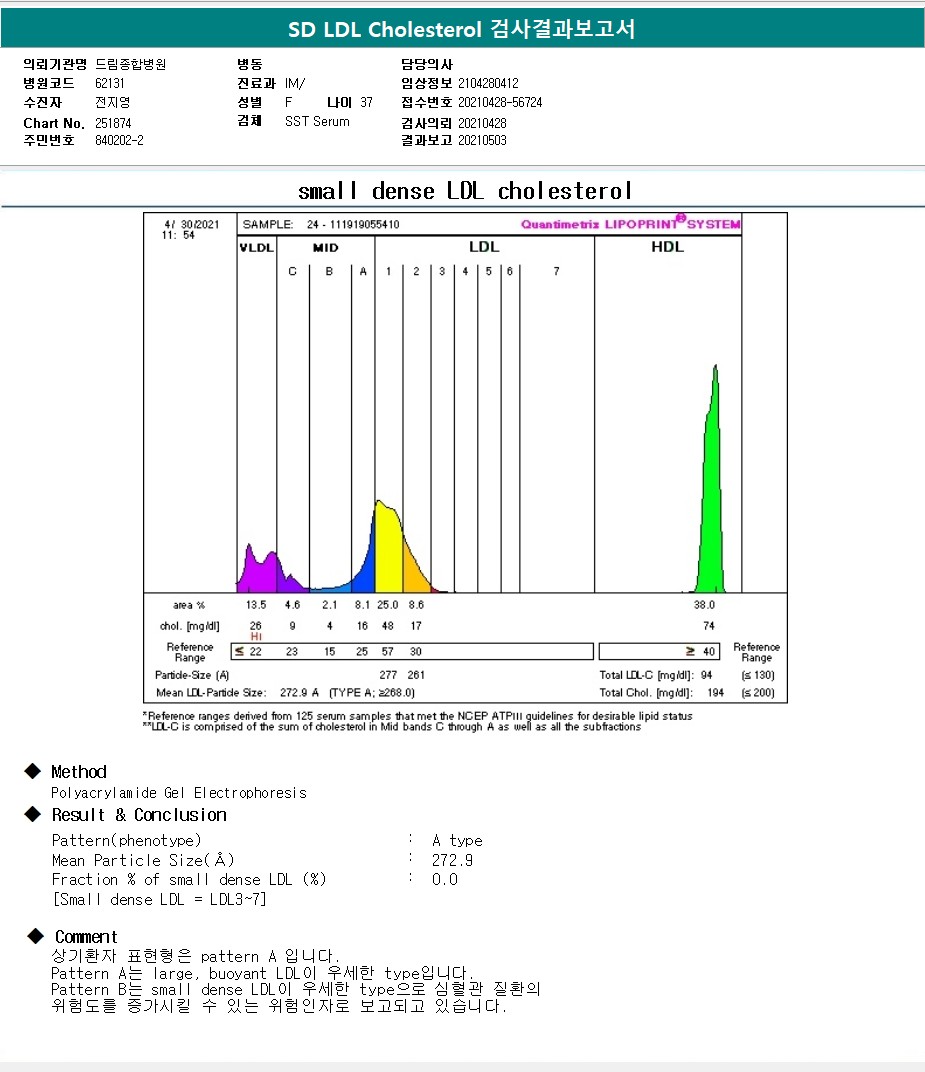Image resolution: width=925 pixels, height=1072 pixels.
Task: Click the footnote starting '*Reference ranges derived'
Action: pos(417,716)
